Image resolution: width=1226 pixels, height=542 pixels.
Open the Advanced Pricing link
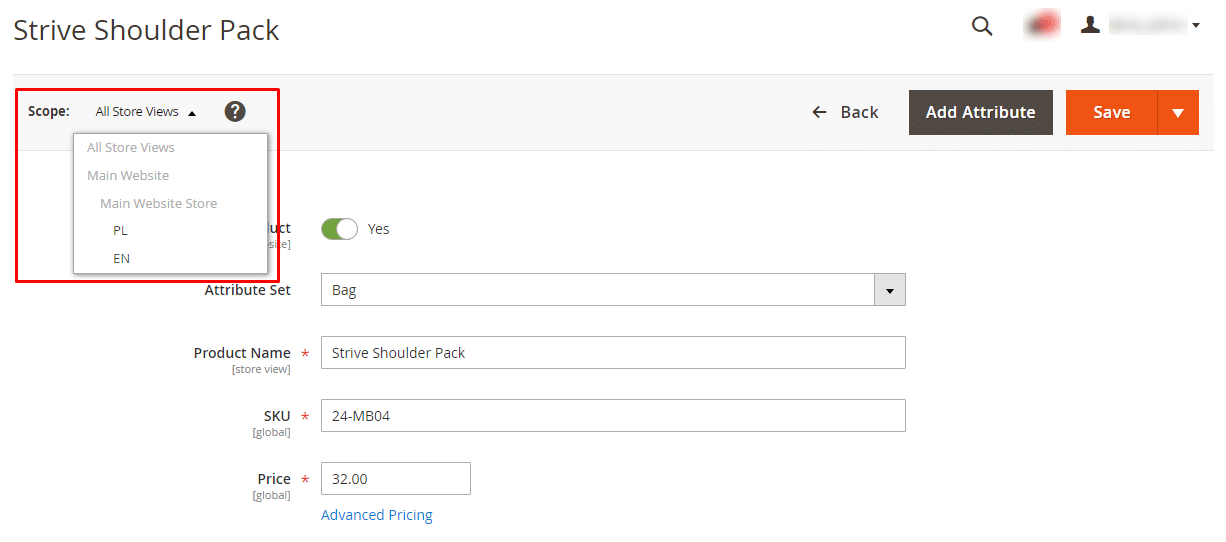pos(377,515)
